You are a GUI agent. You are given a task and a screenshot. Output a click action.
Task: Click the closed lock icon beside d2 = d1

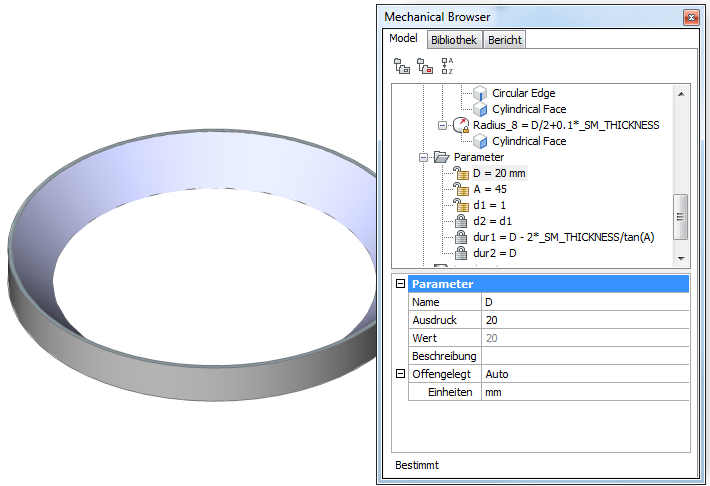461,221
